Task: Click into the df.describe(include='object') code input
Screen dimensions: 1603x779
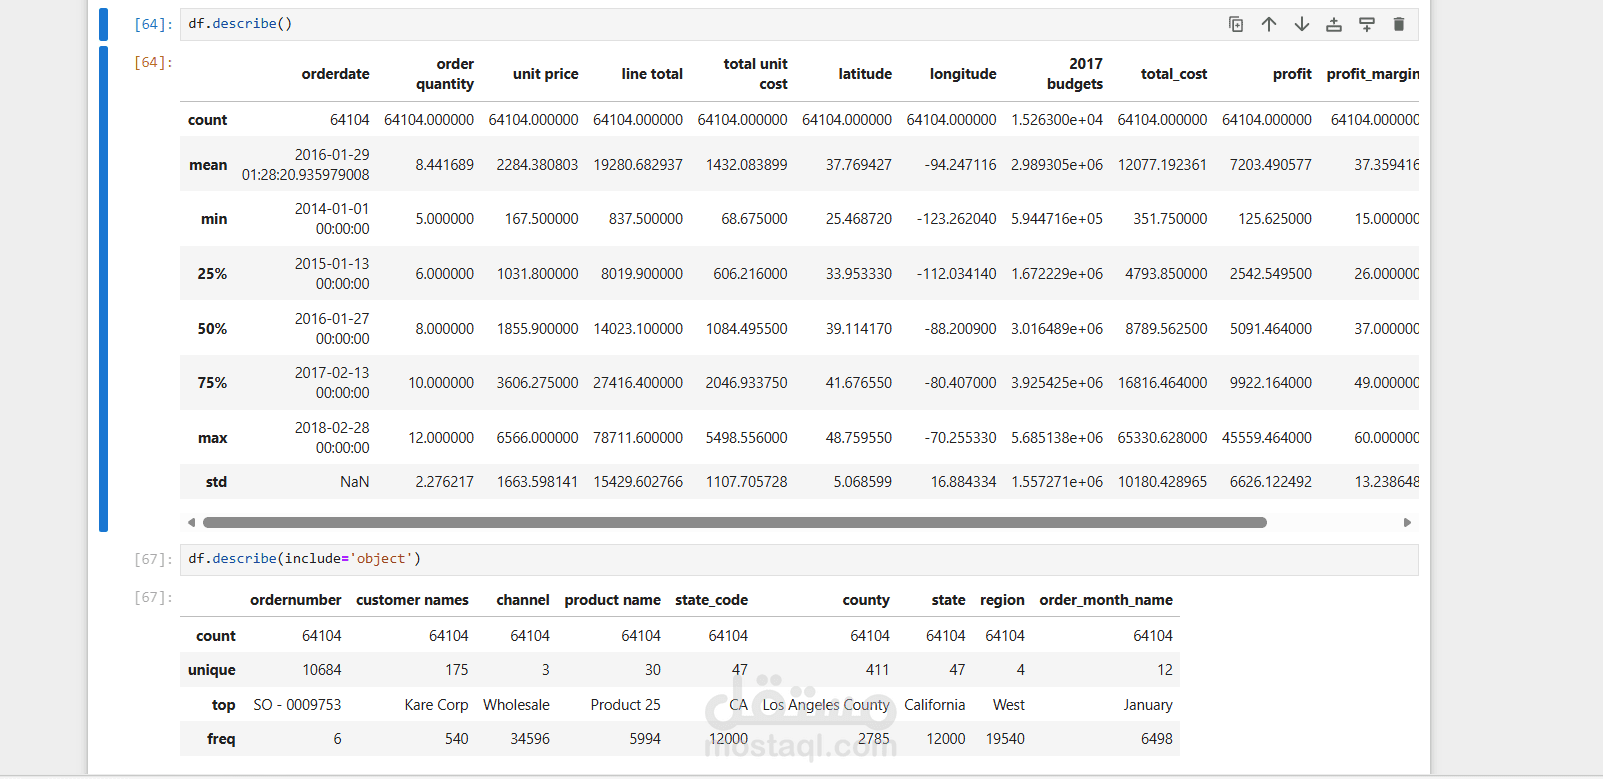Action: click(x=799, y=559)
